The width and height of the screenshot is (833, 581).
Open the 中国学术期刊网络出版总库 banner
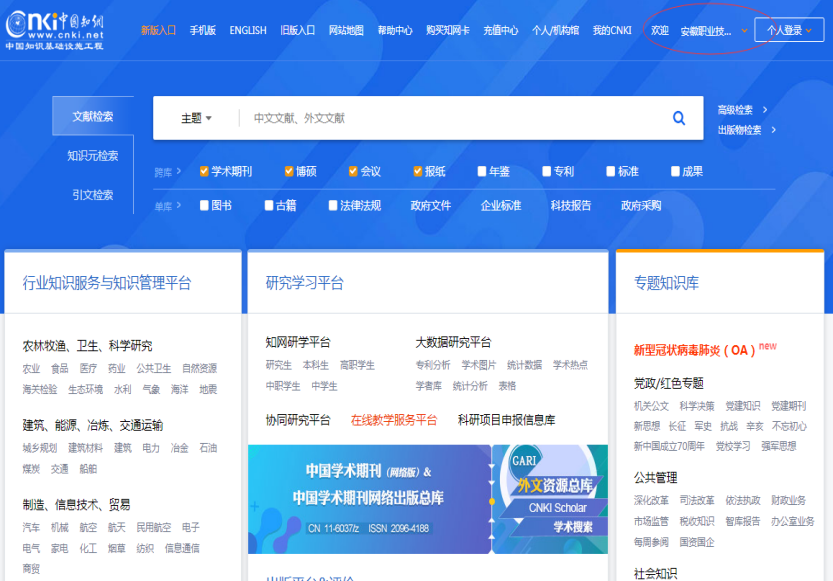pos(368,499)
